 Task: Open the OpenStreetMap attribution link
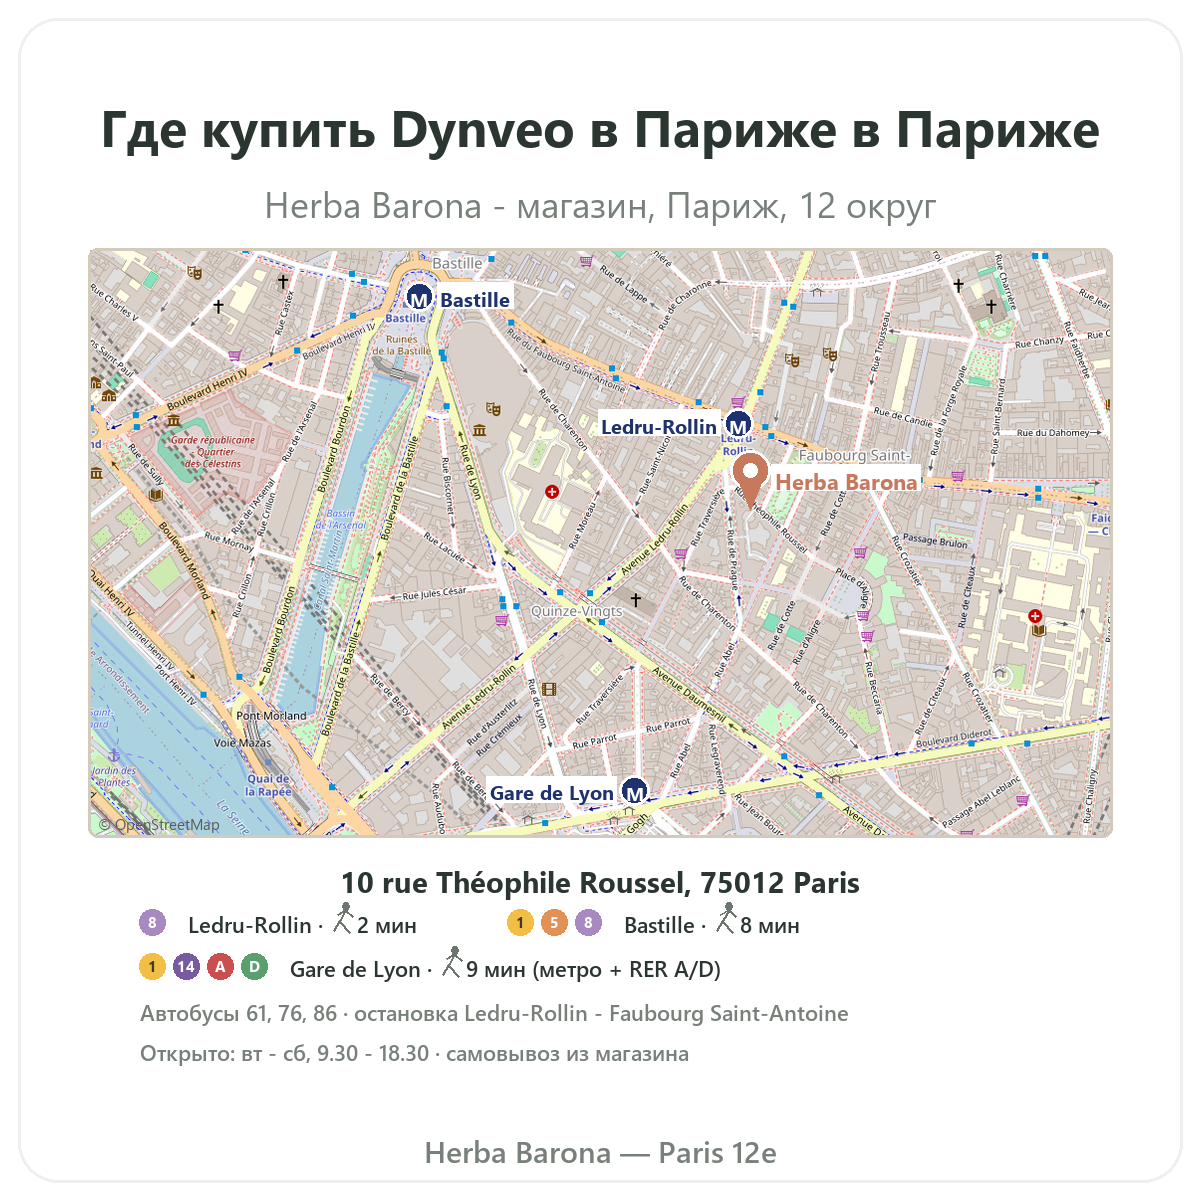158,825
